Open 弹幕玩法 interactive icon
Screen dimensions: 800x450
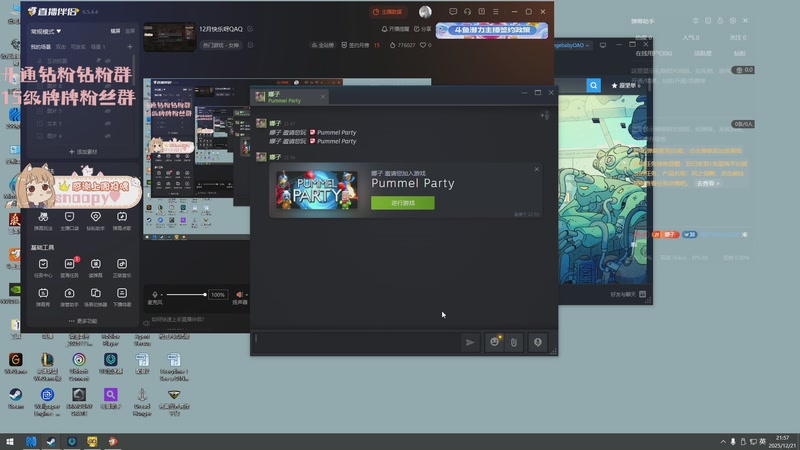click(43, 221)
